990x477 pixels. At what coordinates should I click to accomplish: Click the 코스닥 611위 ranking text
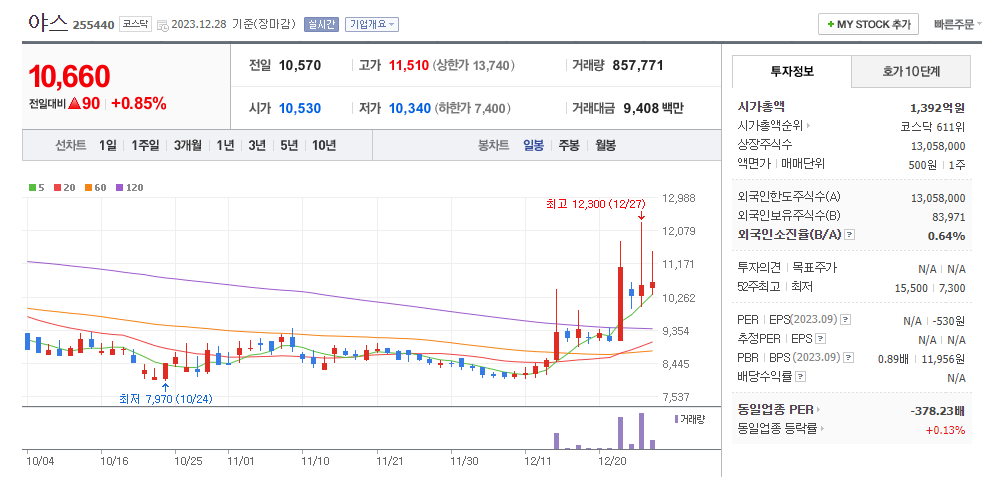[933, 126]
